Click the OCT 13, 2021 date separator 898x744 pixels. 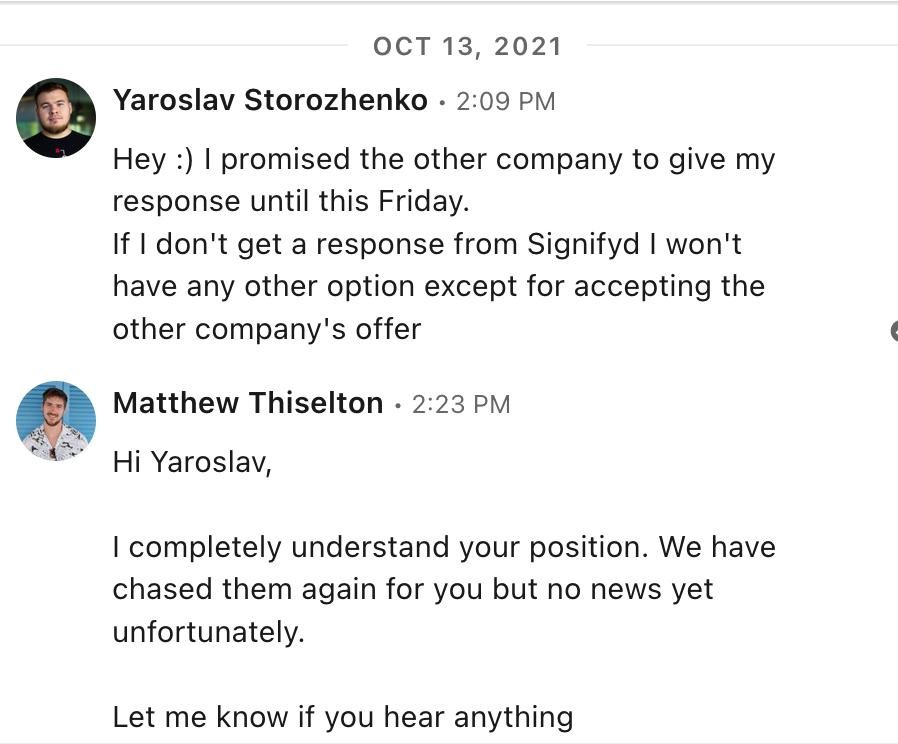click(467, 46)
